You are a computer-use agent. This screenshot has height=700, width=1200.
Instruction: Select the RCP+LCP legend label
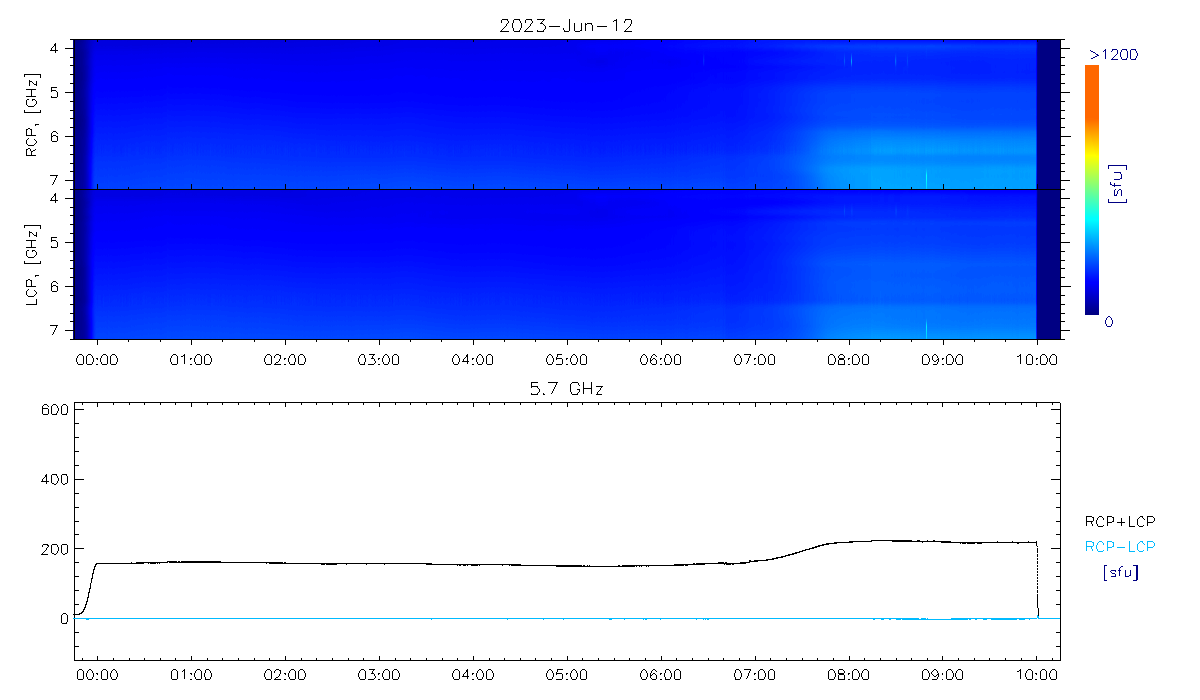click(1119, 521)
